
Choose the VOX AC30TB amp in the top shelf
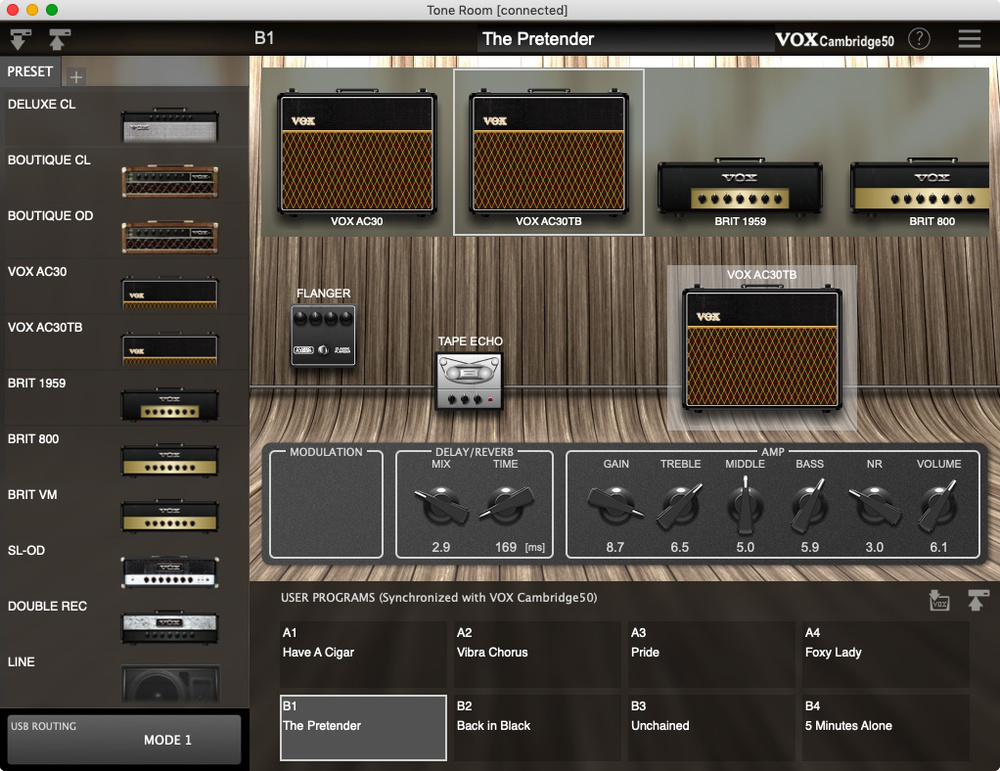pos(548,153)
